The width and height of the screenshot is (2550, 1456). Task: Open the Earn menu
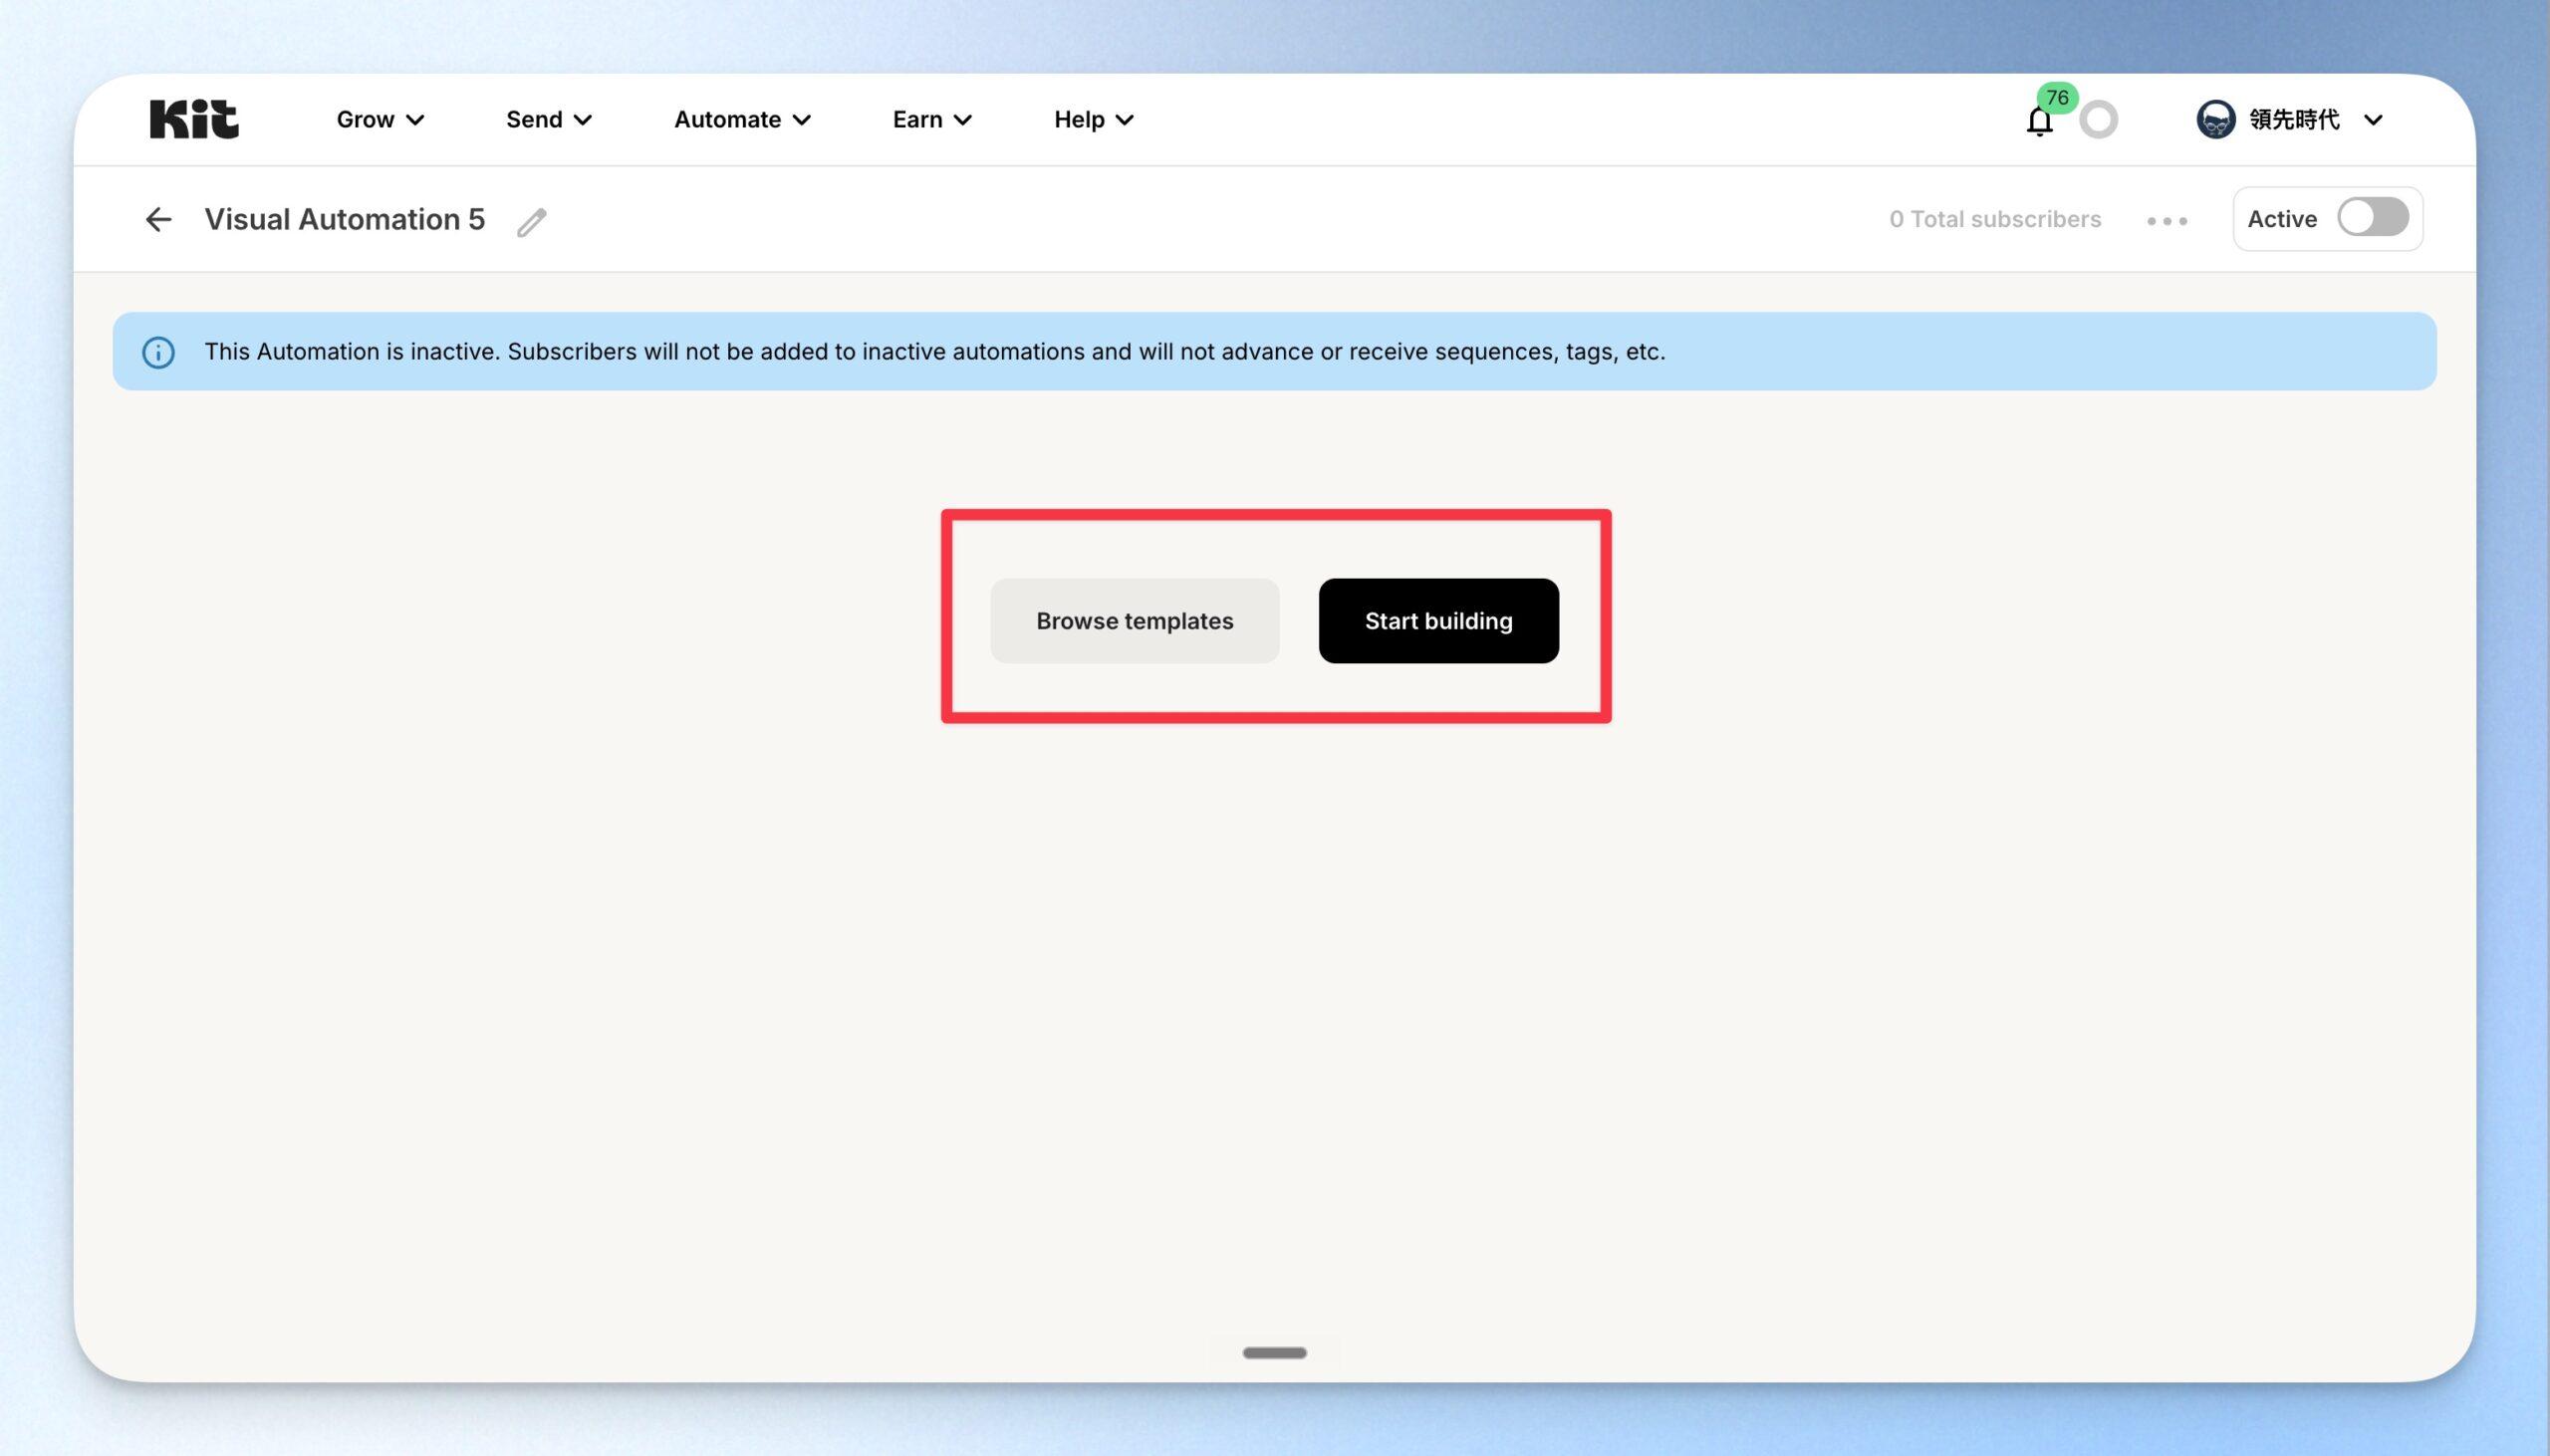coord(932,119)
